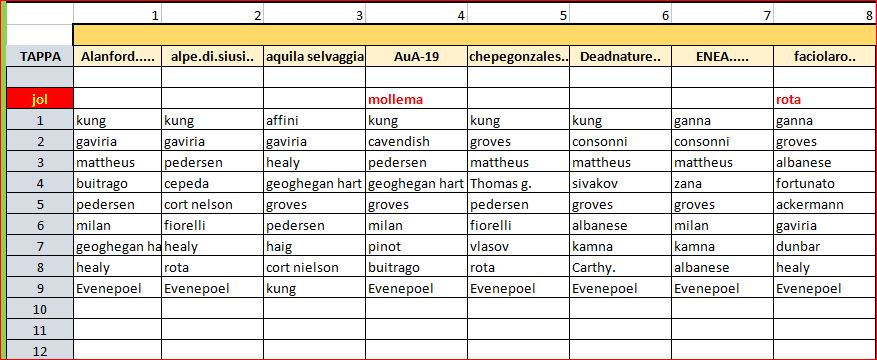Select the AuA-19 header cell
The image size is (877, 360).
pyautogui.click(x=417, y=56)
